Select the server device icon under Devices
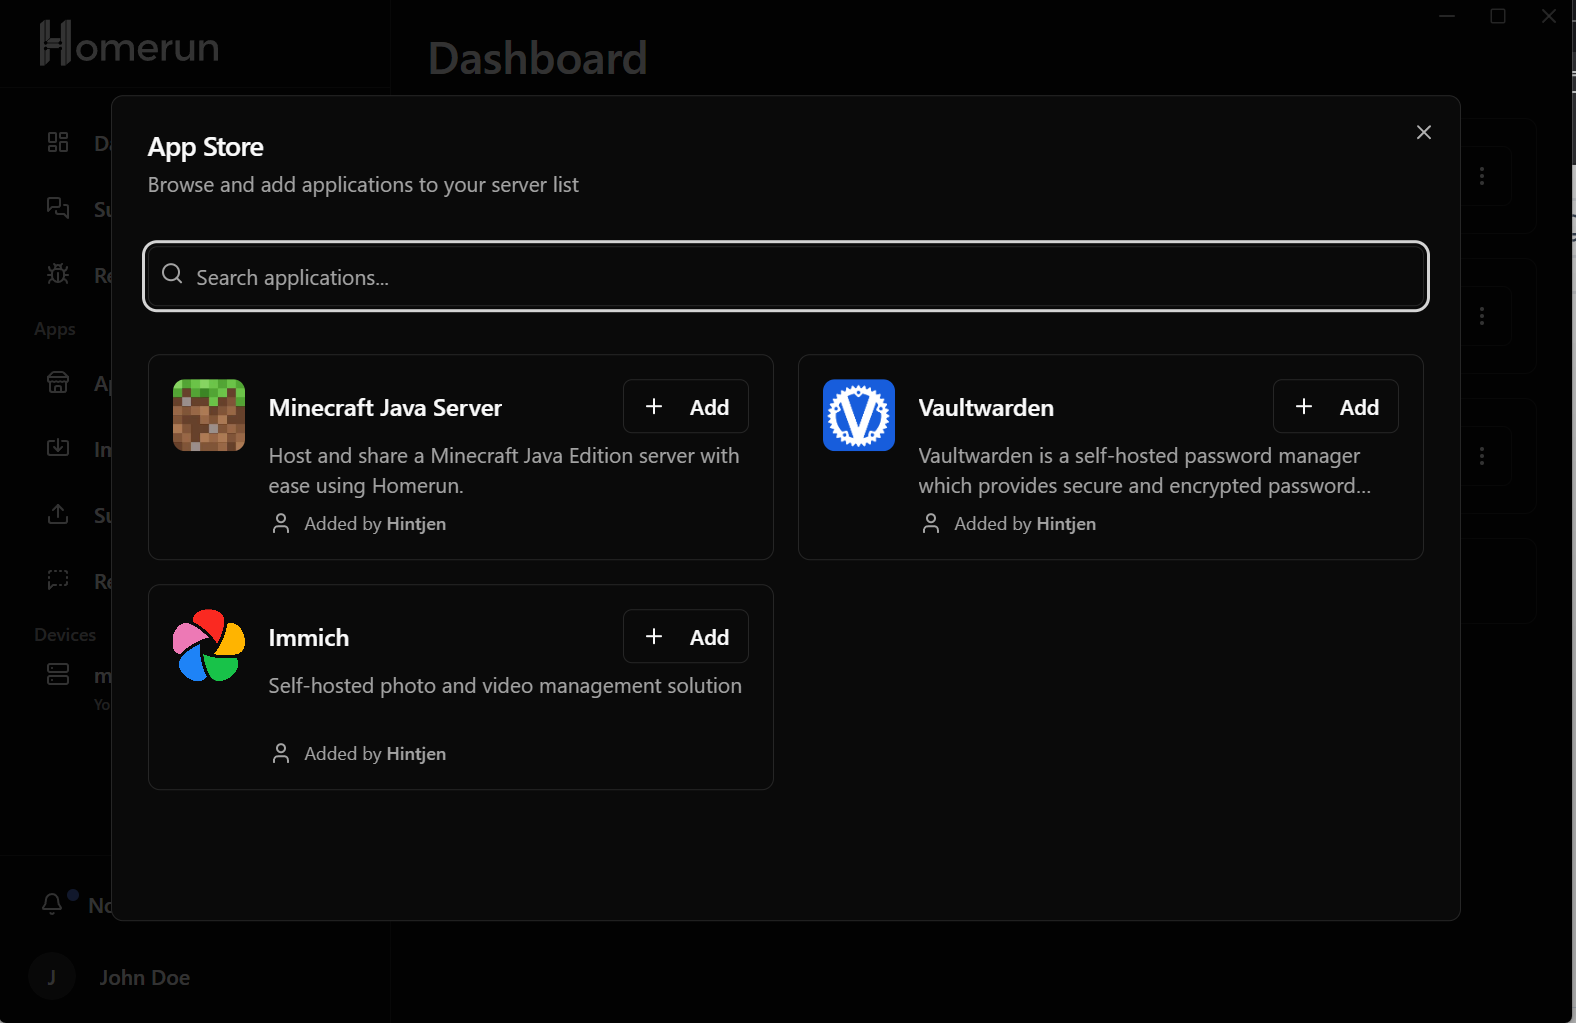1576x1023 pixels. click(x=58, y=674)
